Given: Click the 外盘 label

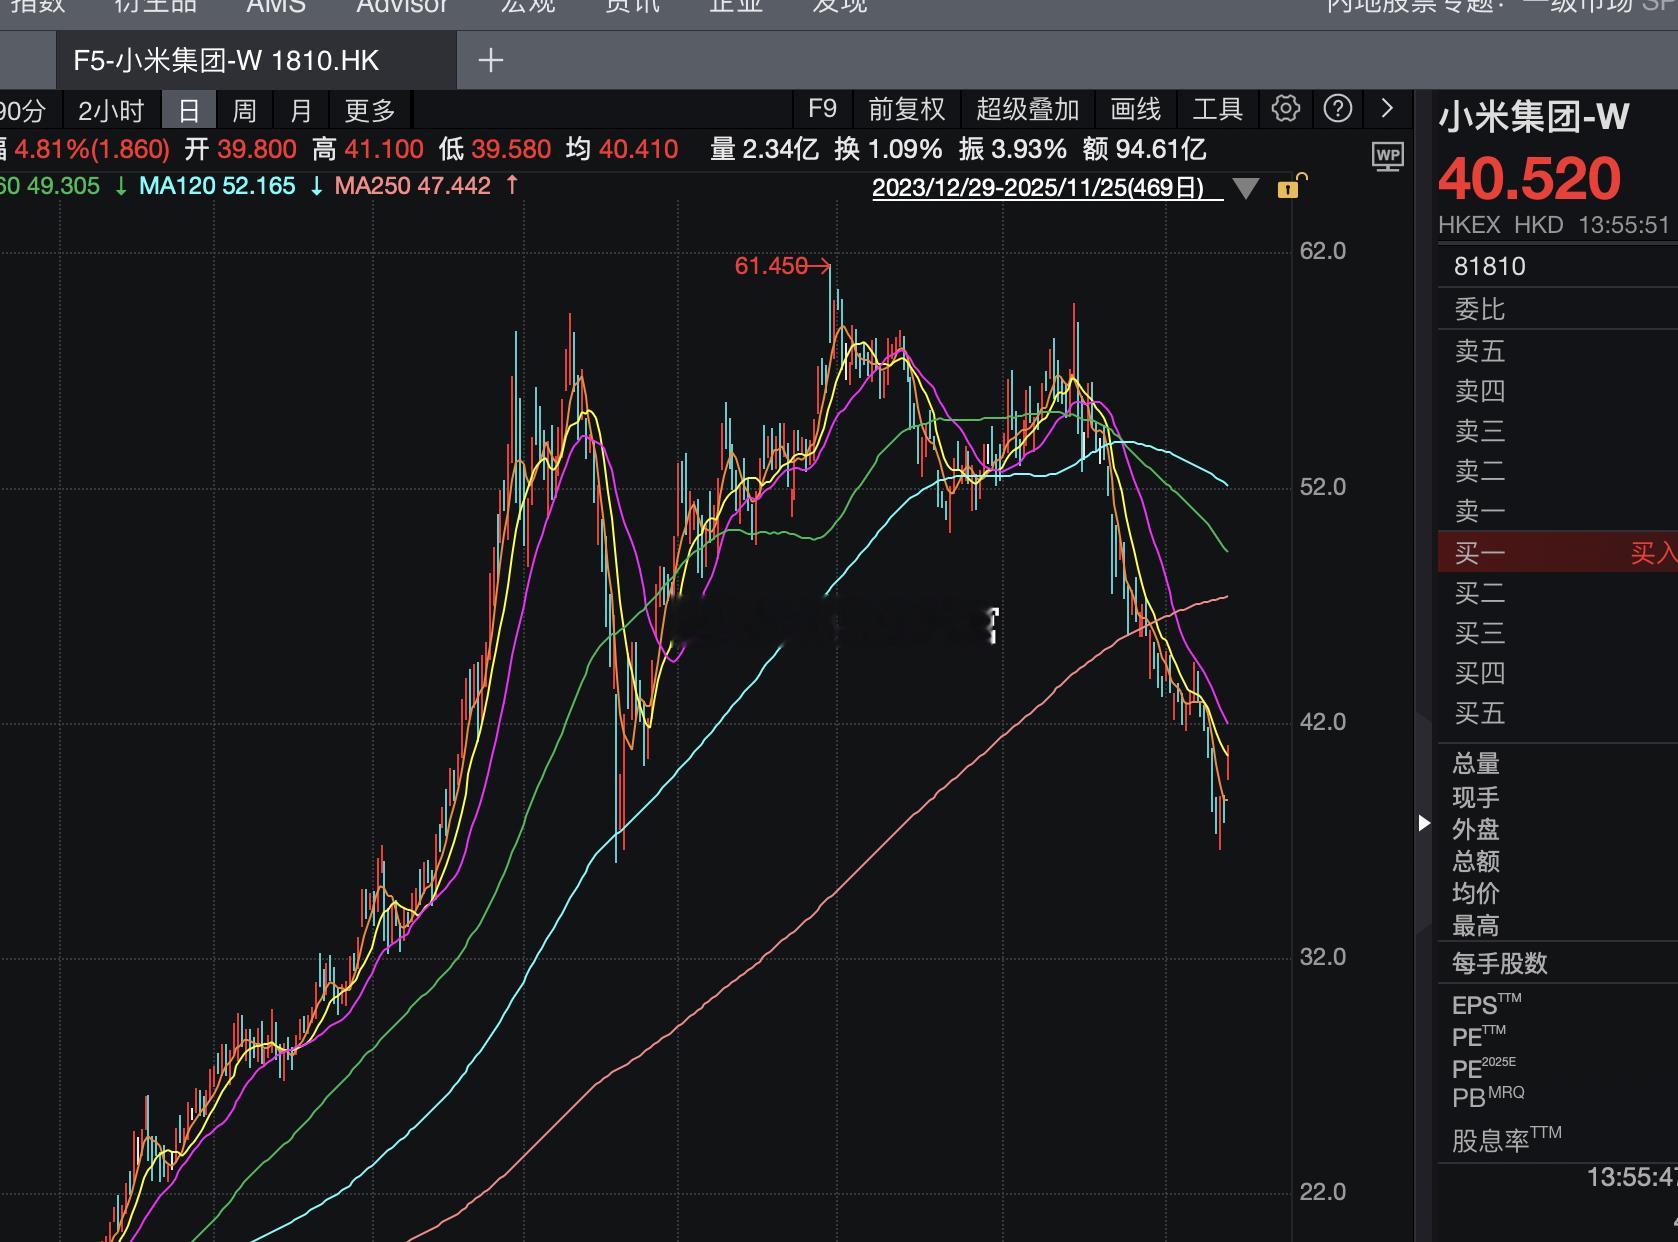Looking at the screenshot, I should 1476,830.
